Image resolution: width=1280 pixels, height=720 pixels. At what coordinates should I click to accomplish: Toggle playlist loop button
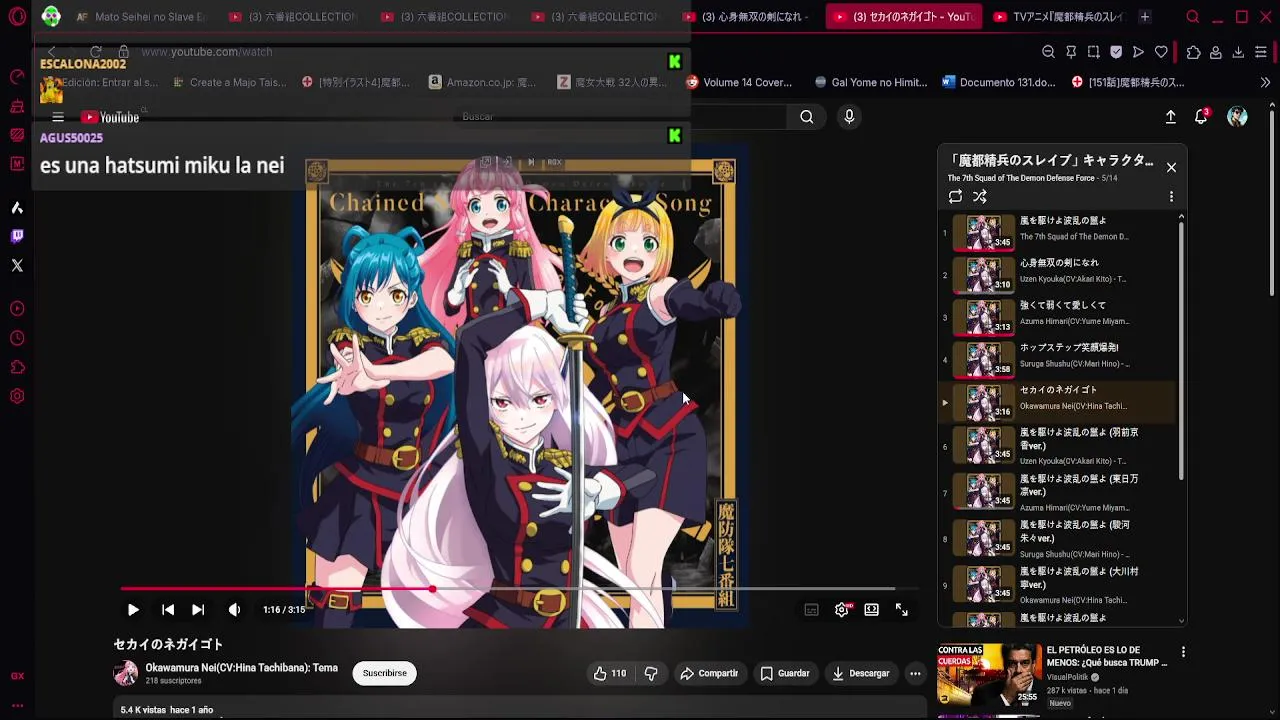click(x=955, y=197)
